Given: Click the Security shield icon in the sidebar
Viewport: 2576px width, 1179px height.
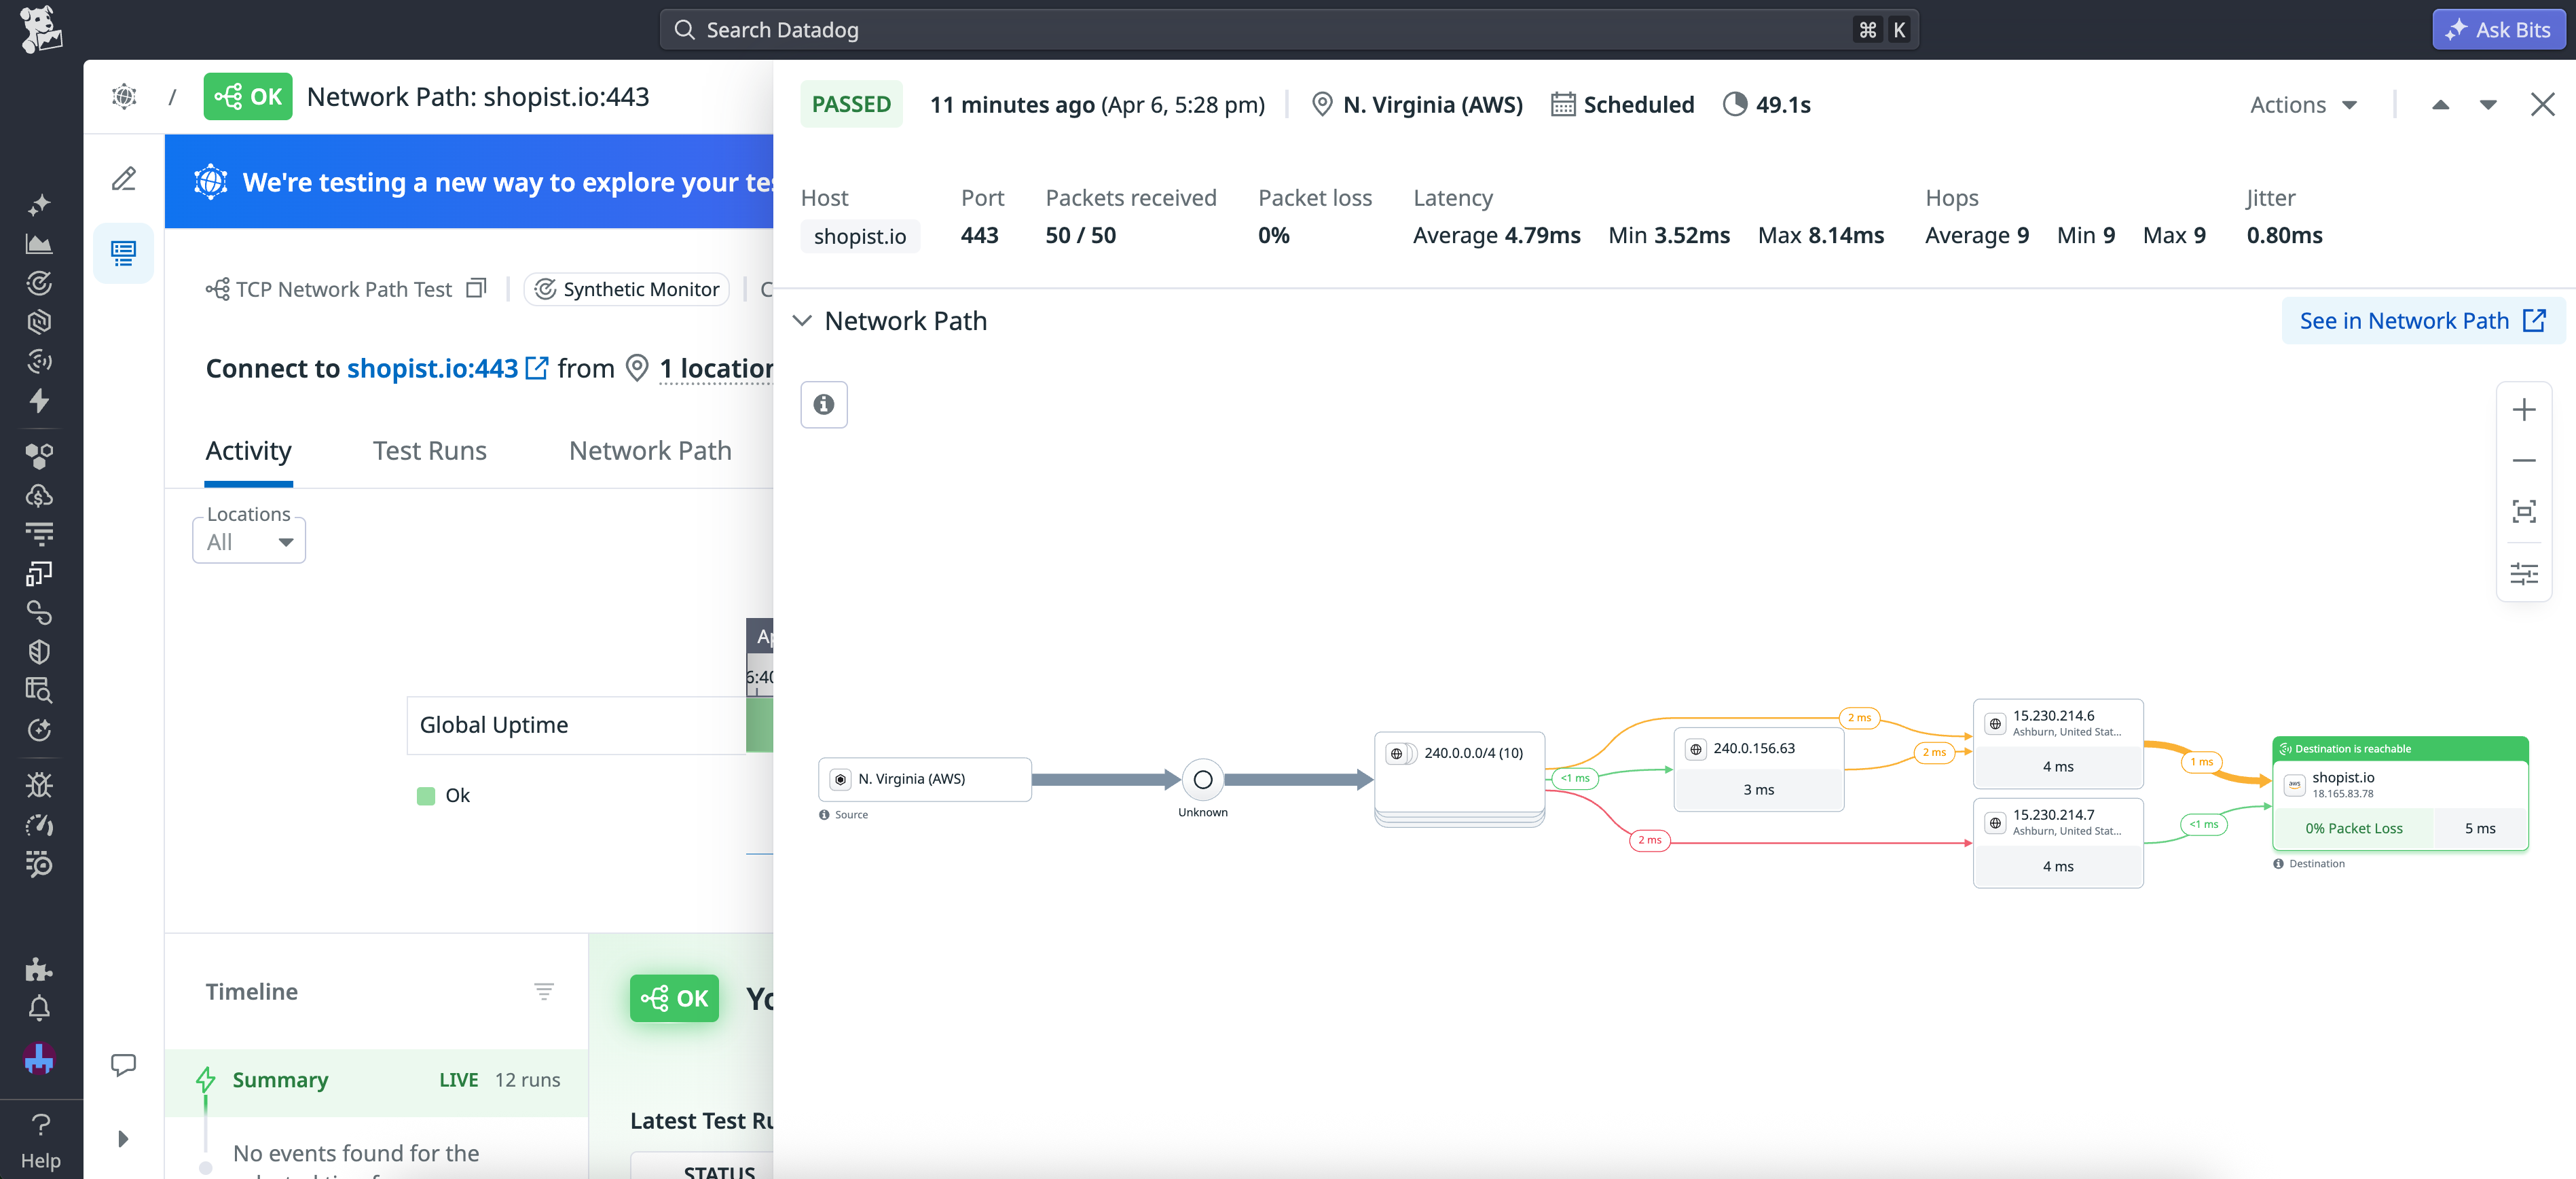Looking at the screenshot, I should [40, 651].
